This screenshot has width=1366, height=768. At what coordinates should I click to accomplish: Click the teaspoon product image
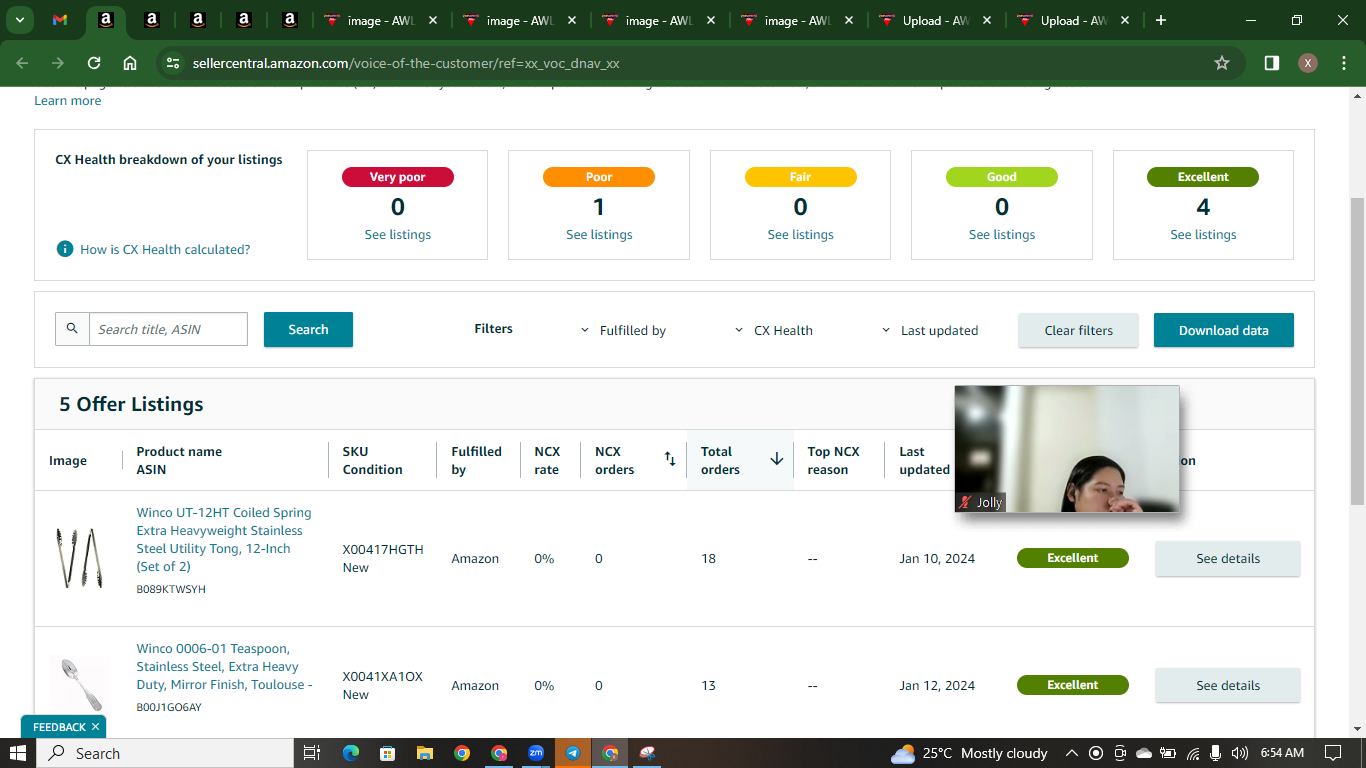79,684
